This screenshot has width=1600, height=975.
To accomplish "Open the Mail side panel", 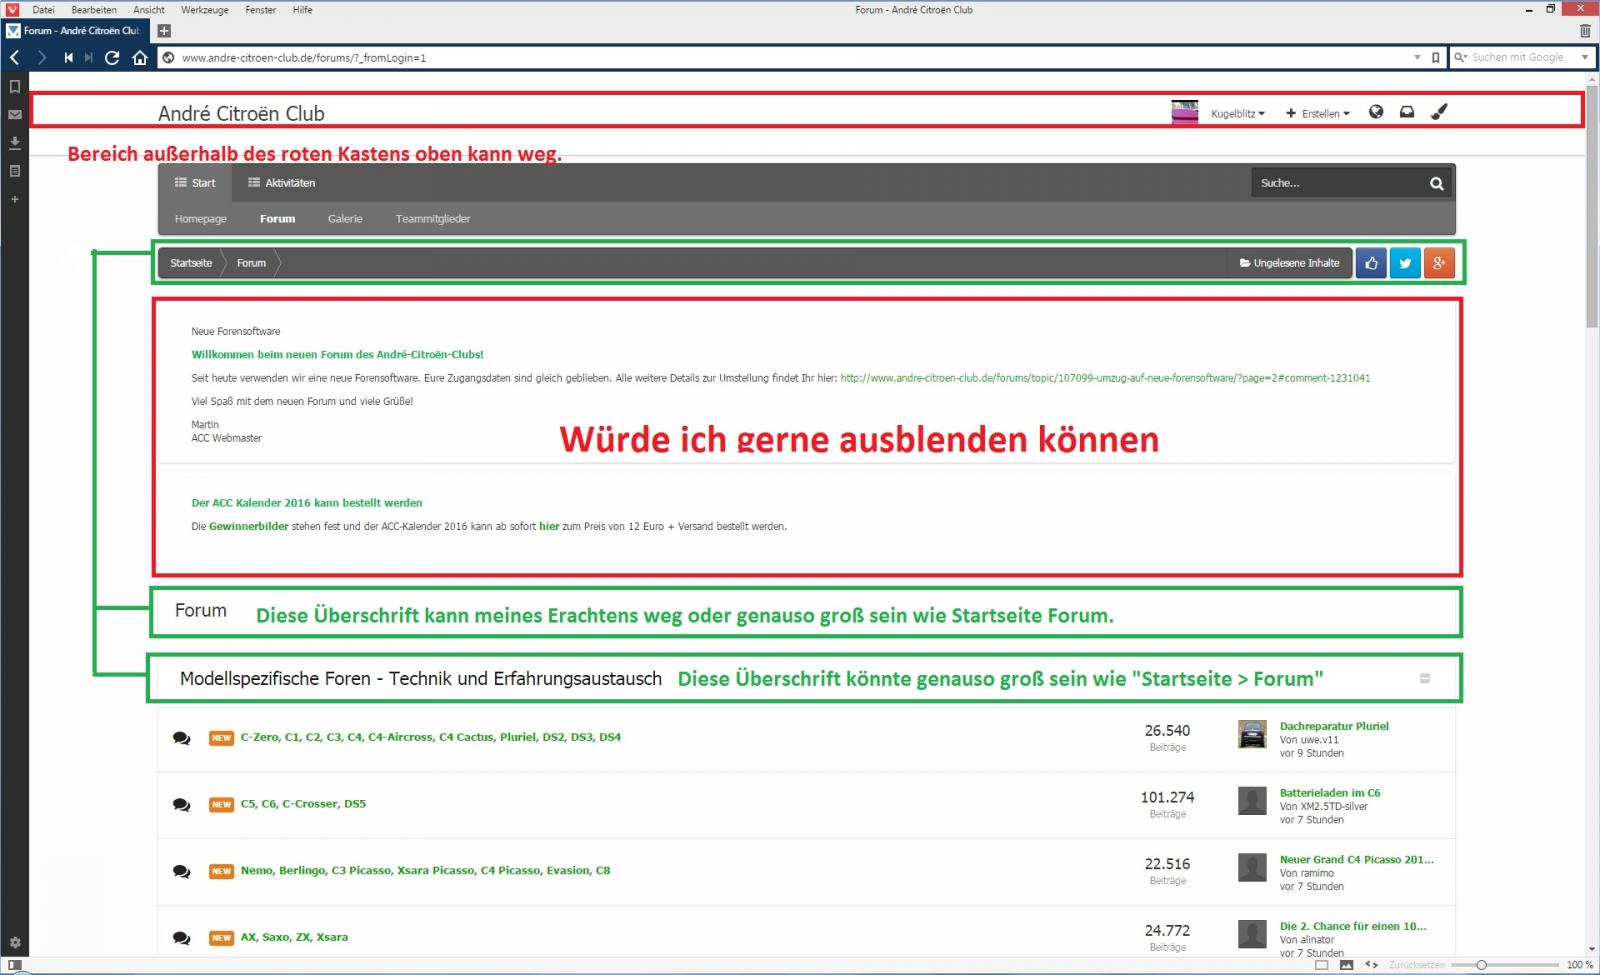I will [x=15, y=115].
